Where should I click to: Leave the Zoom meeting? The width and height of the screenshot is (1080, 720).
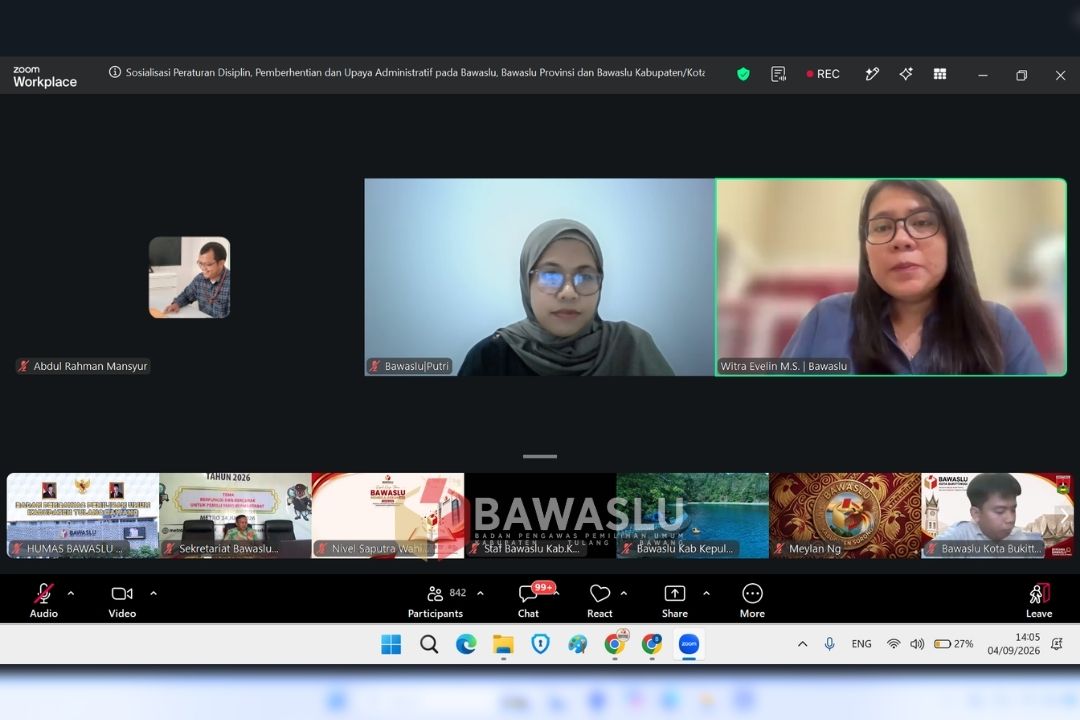point(1039,599)
